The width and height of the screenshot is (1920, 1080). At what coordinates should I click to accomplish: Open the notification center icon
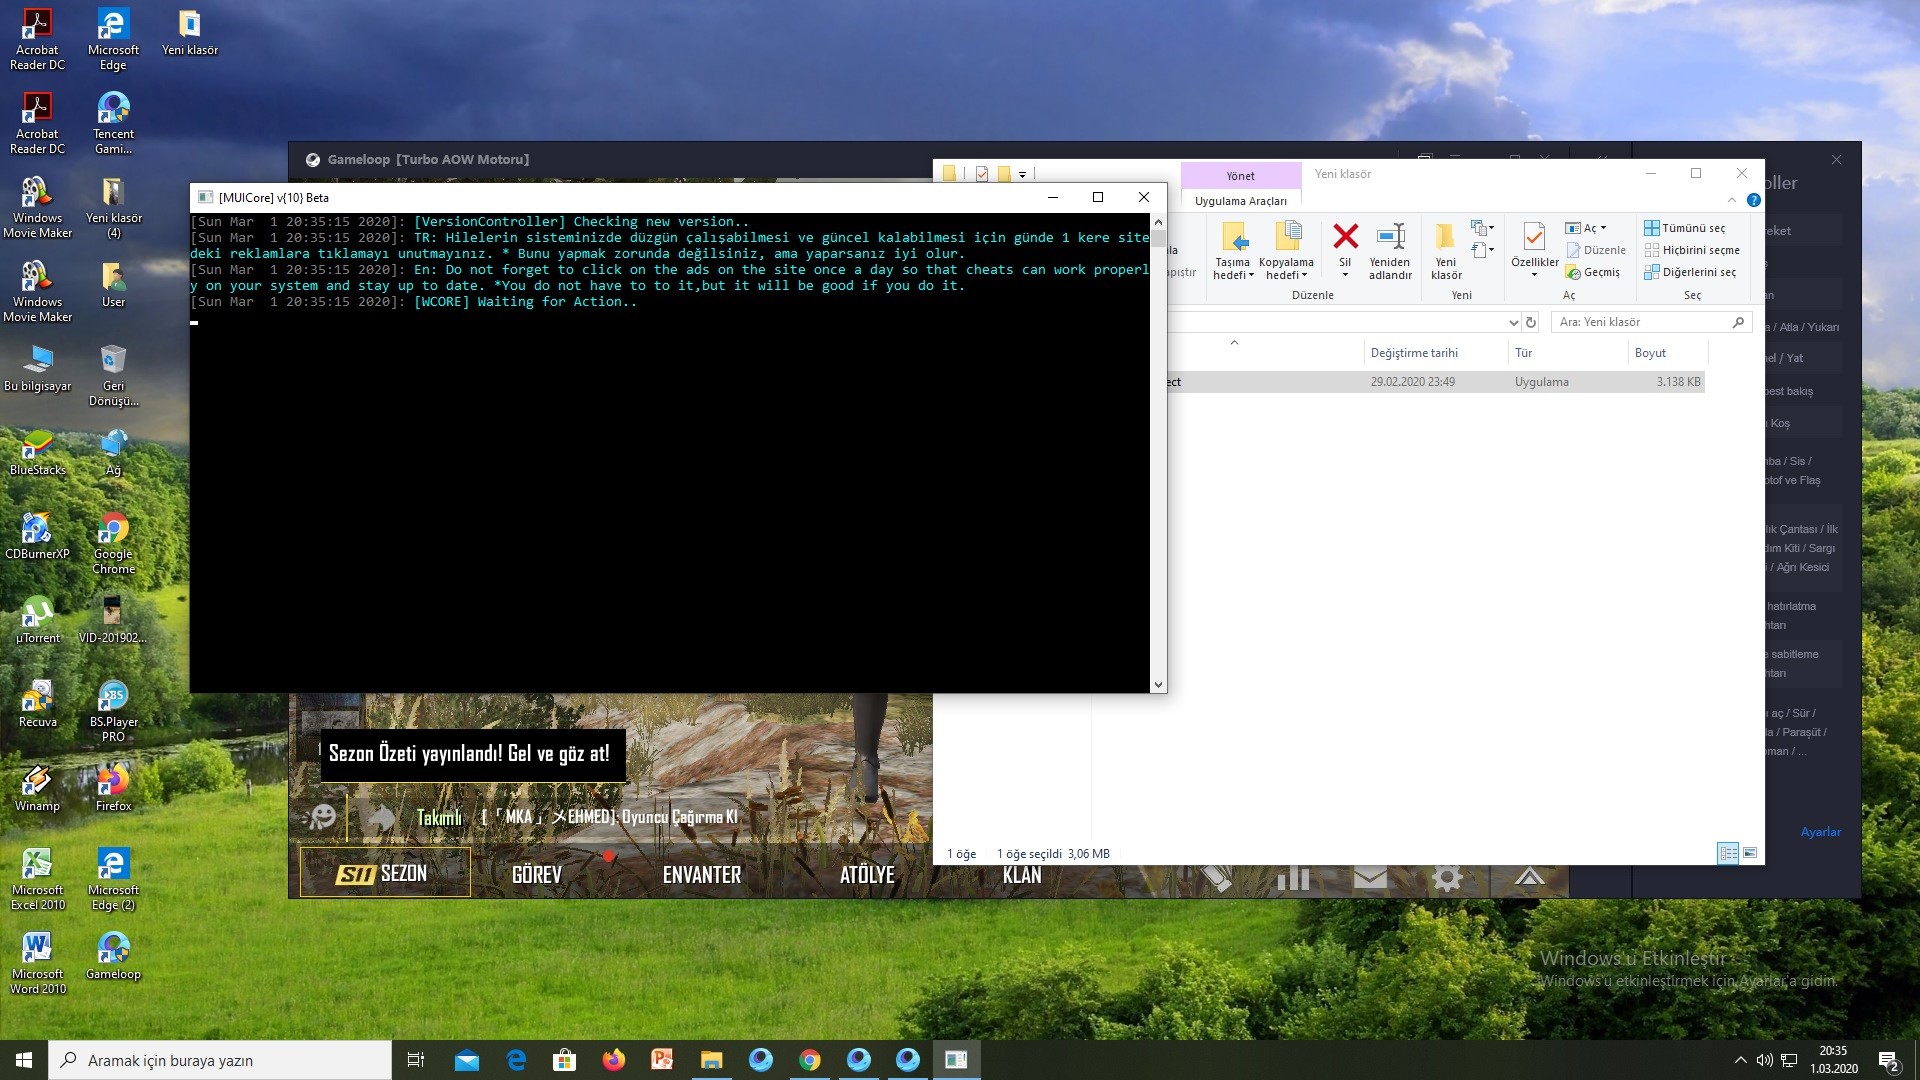click(1889, 1060)
